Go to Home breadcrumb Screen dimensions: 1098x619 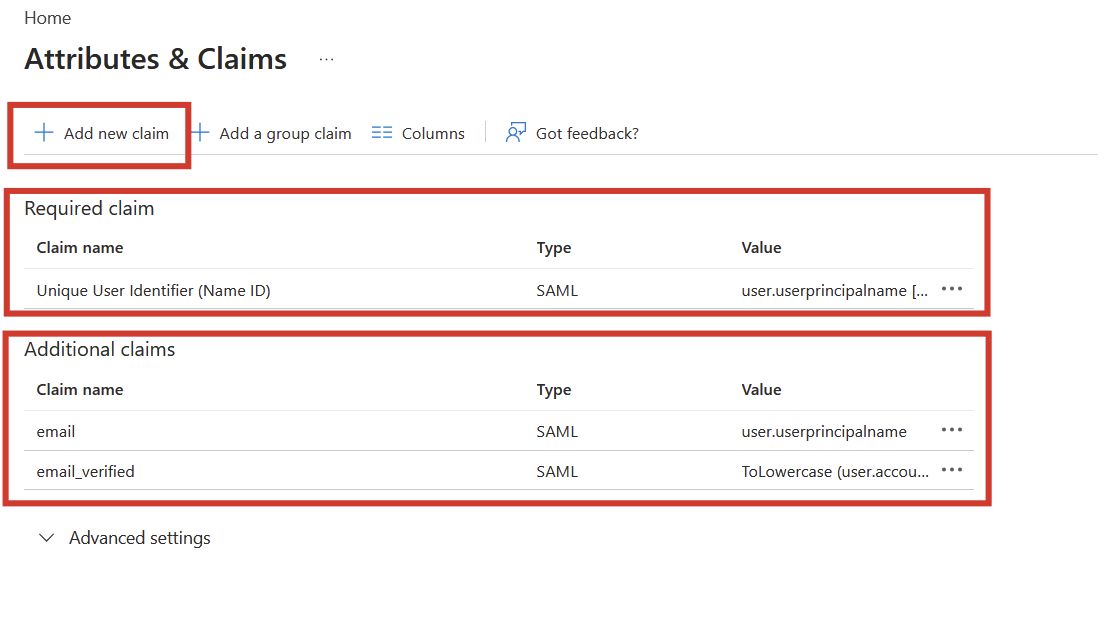(x=47, y=18)
